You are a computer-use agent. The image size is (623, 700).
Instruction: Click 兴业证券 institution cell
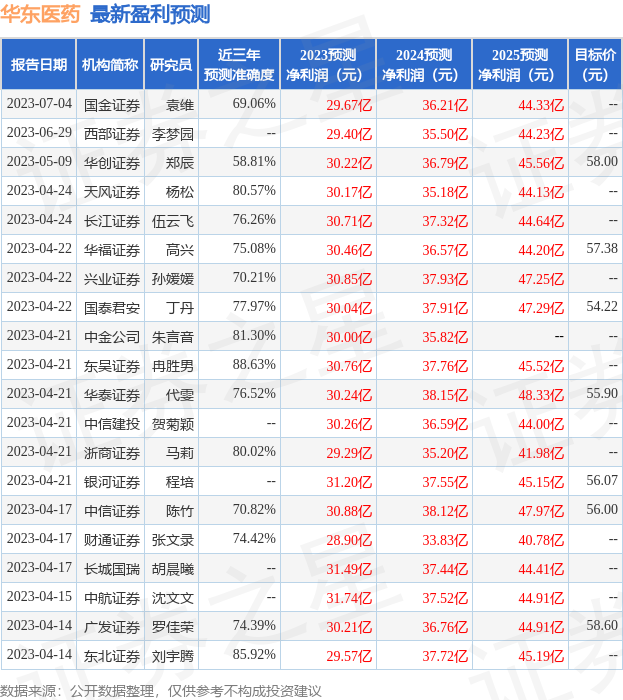[112, 279]
